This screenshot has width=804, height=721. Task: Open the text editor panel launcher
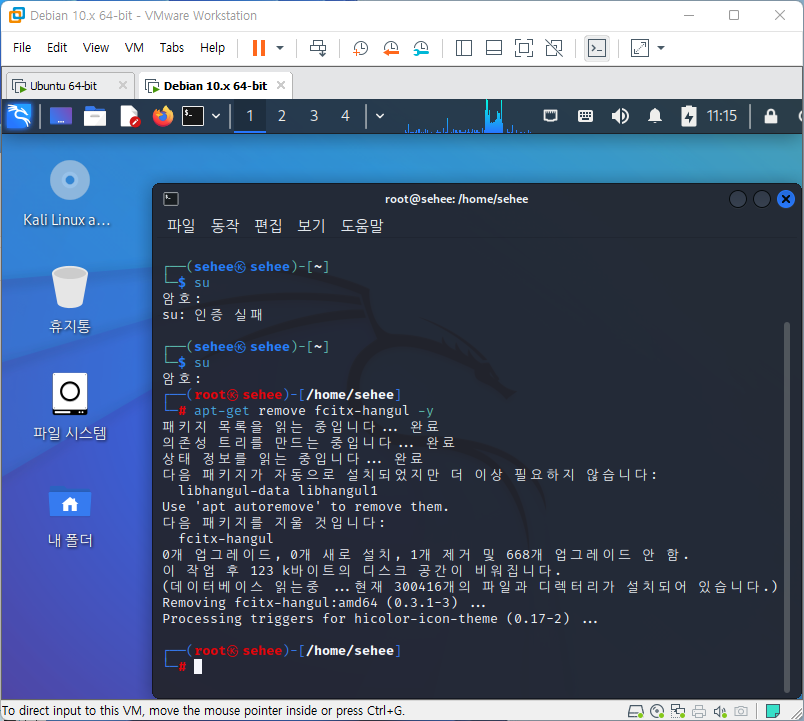[129, 116]
